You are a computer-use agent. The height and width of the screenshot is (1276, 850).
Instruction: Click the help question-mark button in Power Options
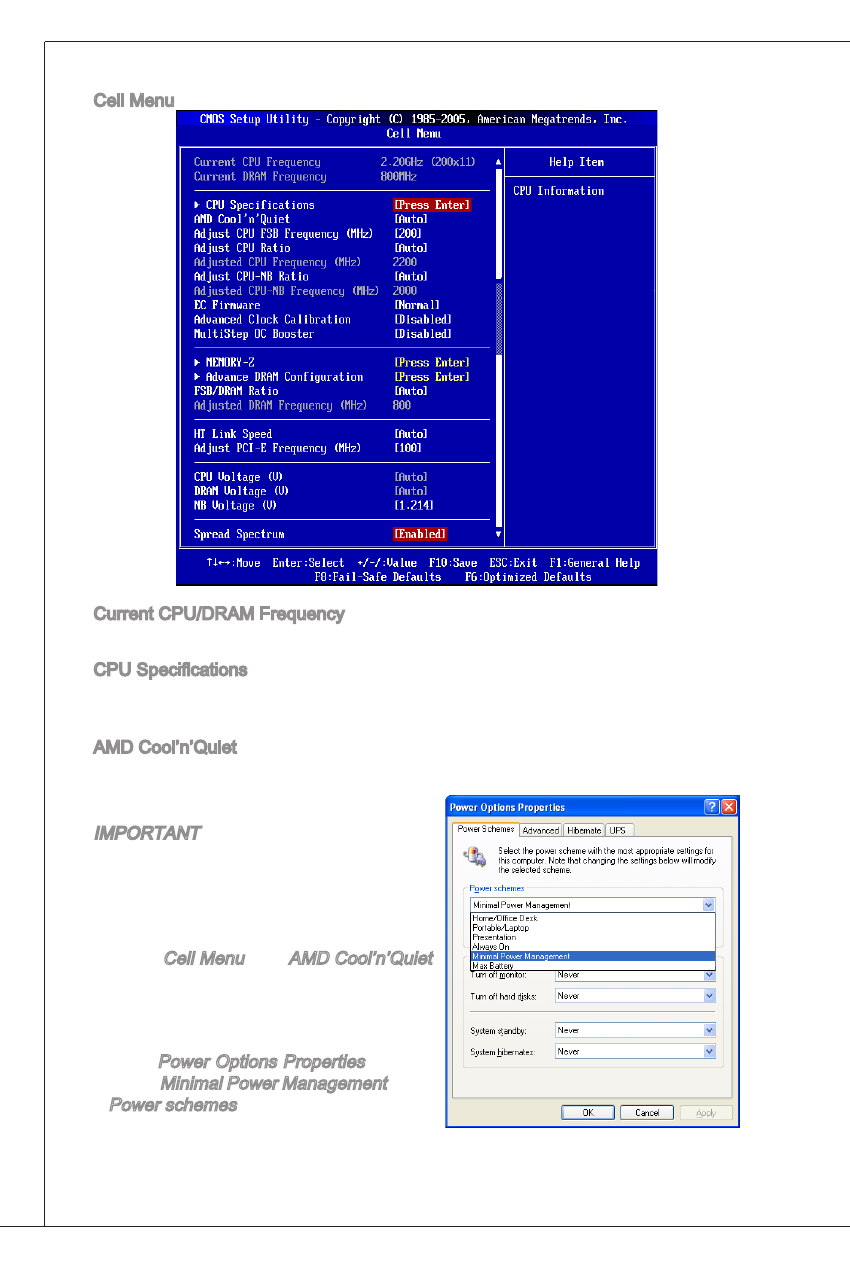click(711, 807)
